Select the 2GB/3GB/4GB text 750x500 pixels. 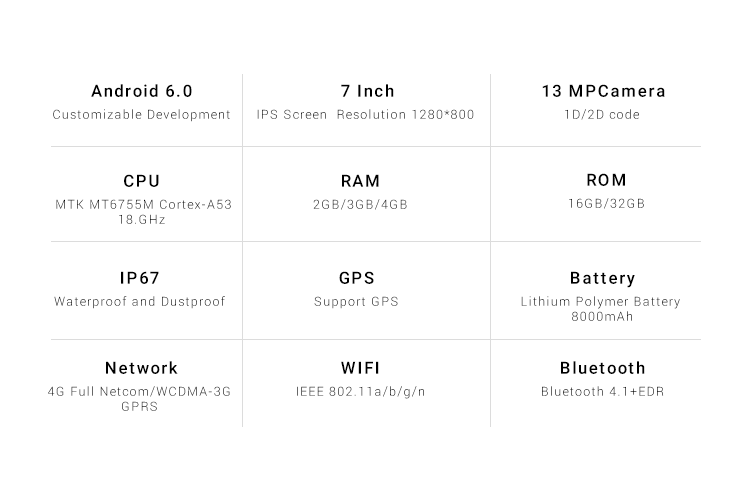[x=360, y=205]
